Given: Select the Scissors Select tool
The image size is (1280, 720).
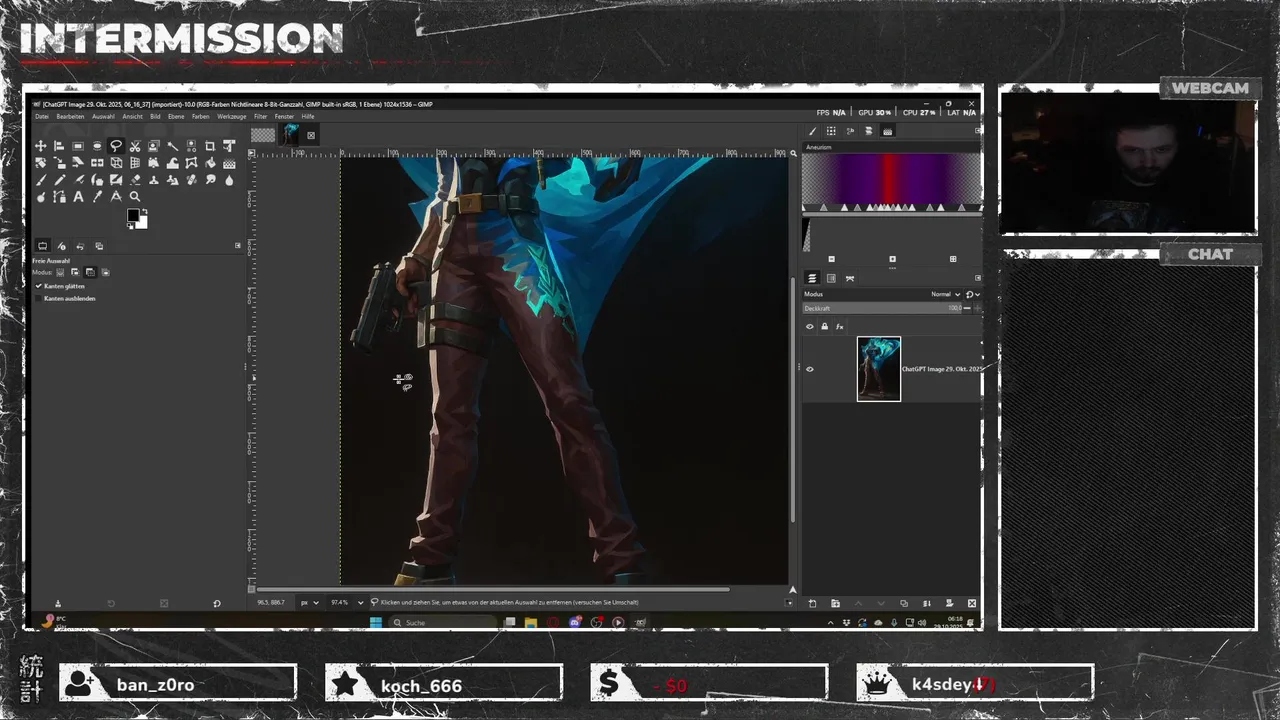Looking at the screenshot, I should pos(135,146).
